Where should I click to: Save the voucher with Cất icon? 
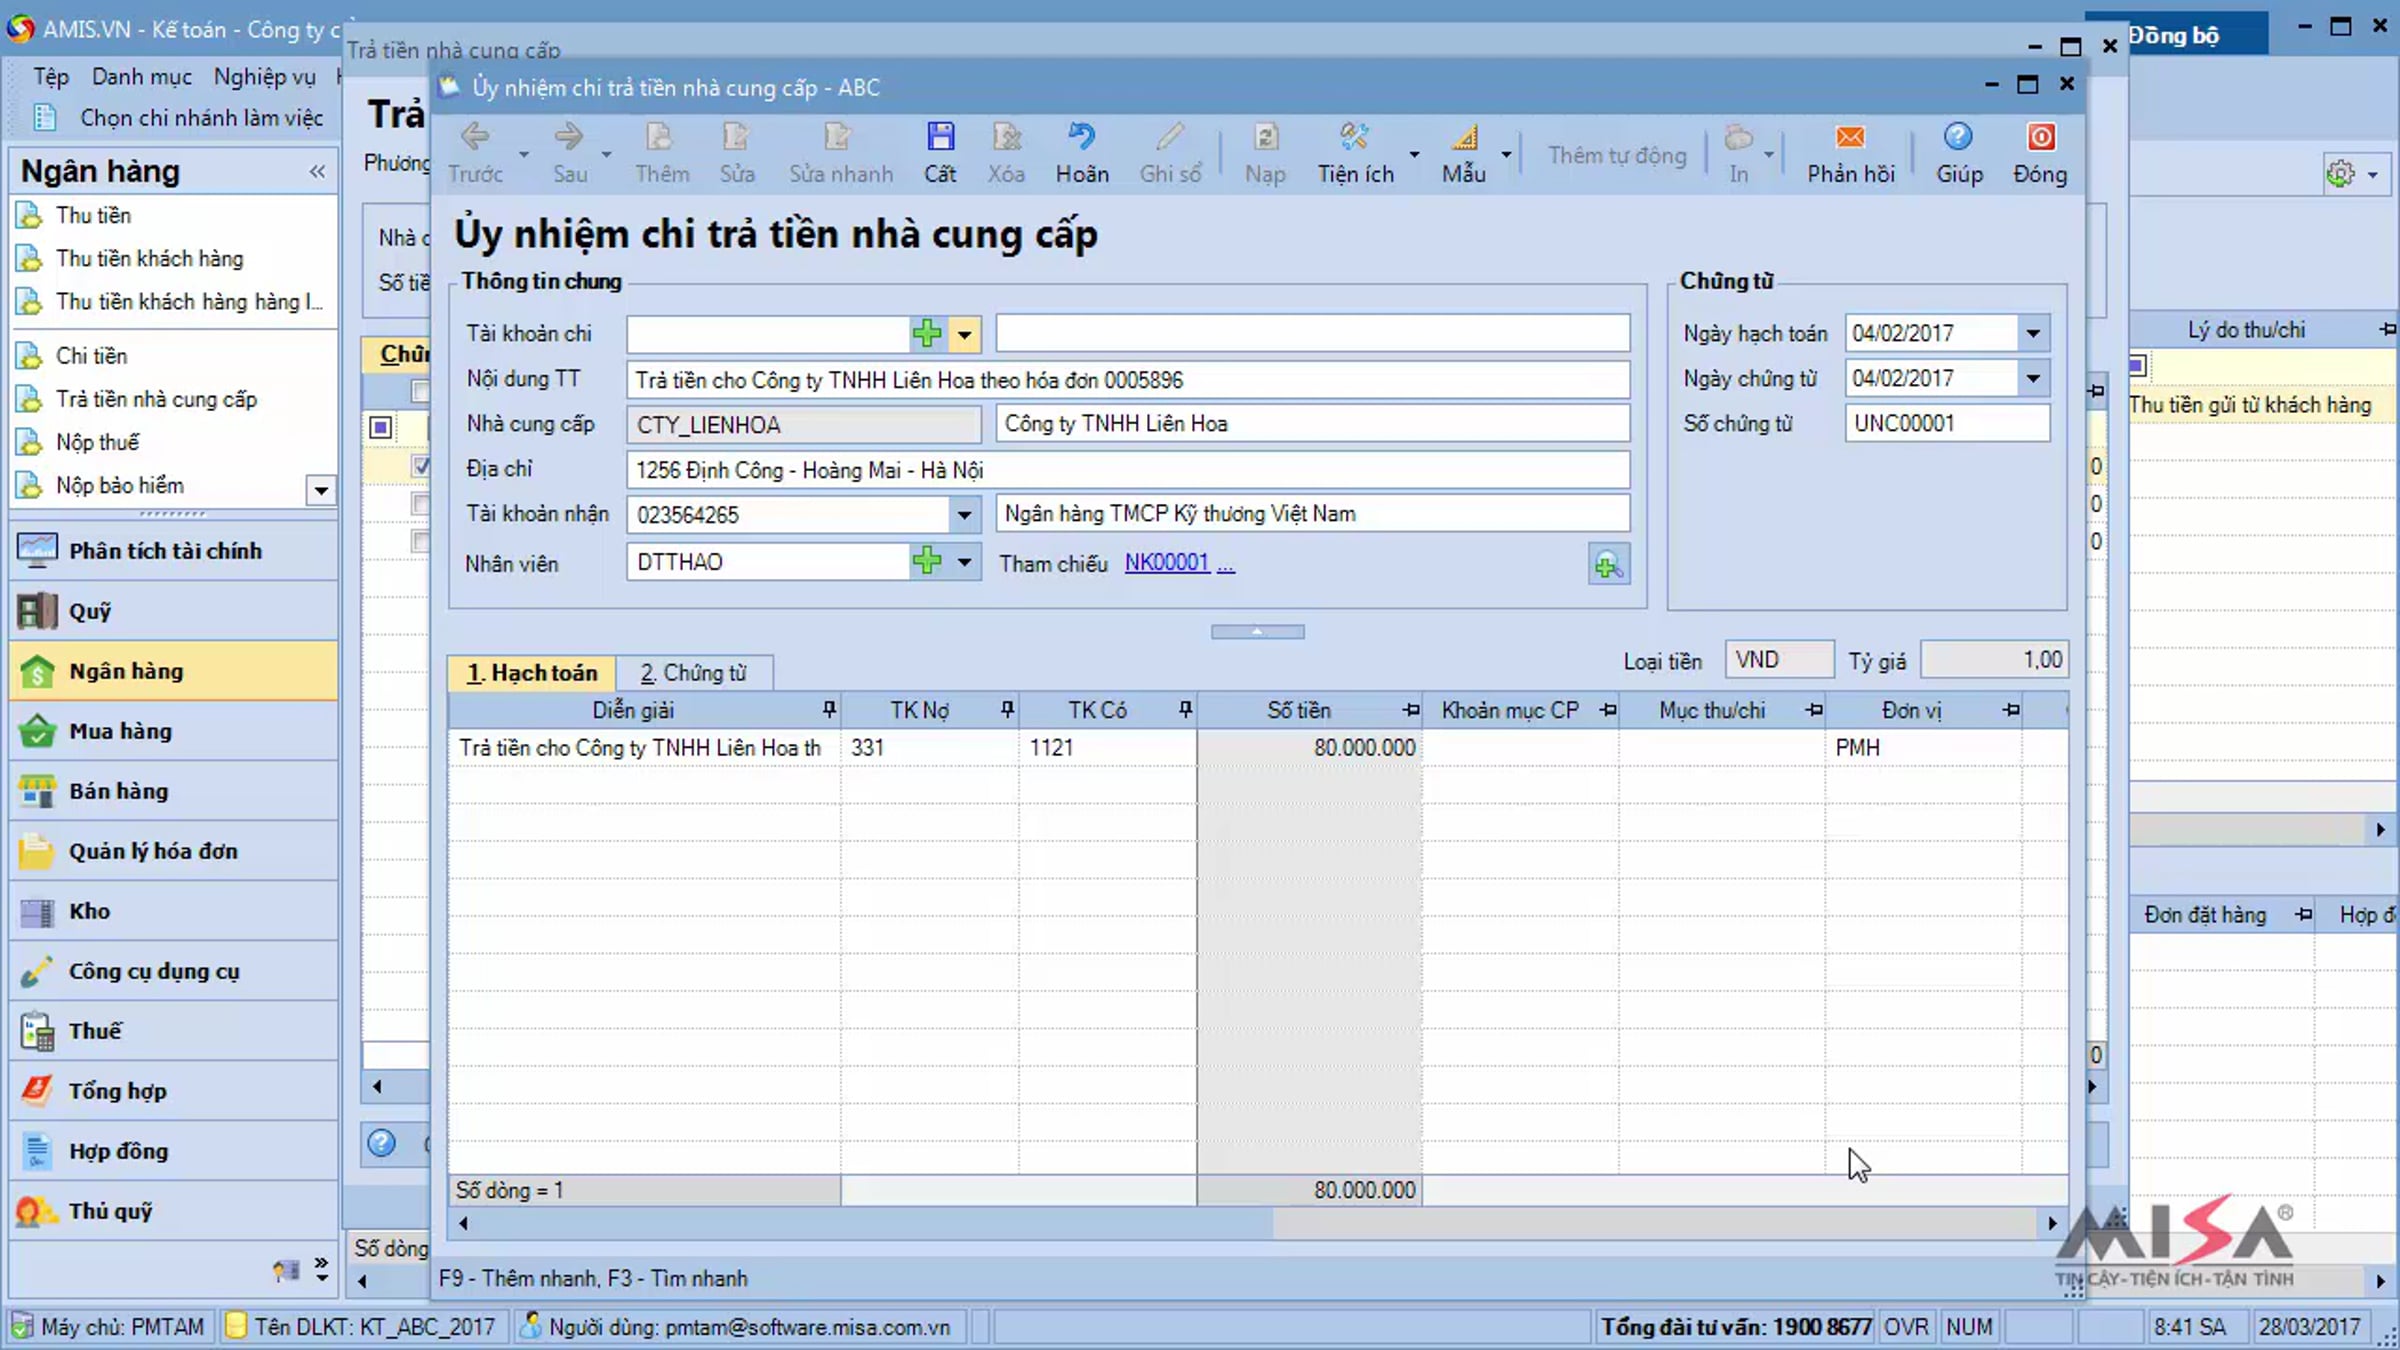940,137
